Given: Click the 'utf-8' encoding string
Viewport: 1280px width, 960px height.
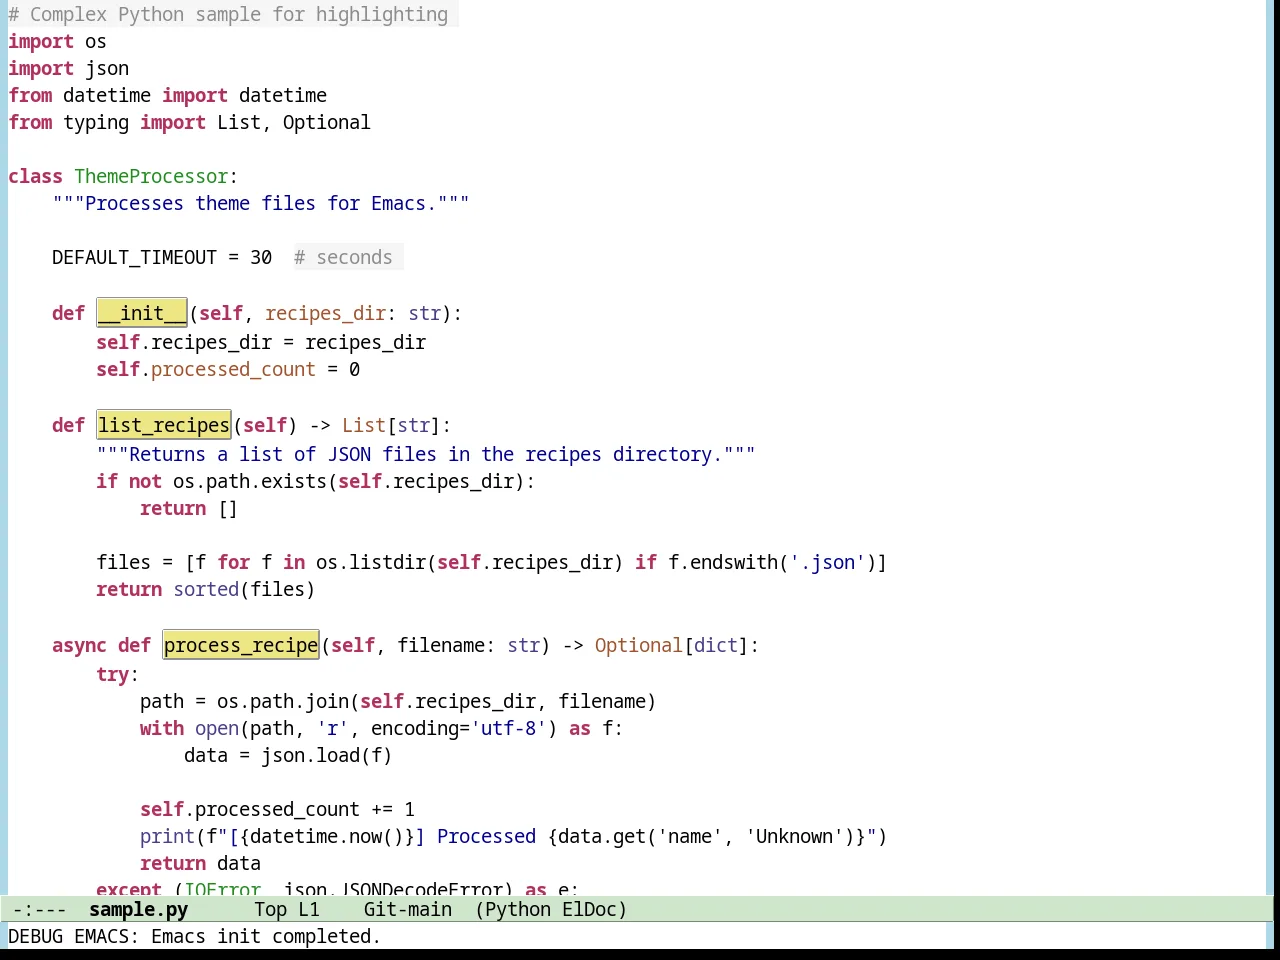Looking at the screenshot, I should [508, 728].
